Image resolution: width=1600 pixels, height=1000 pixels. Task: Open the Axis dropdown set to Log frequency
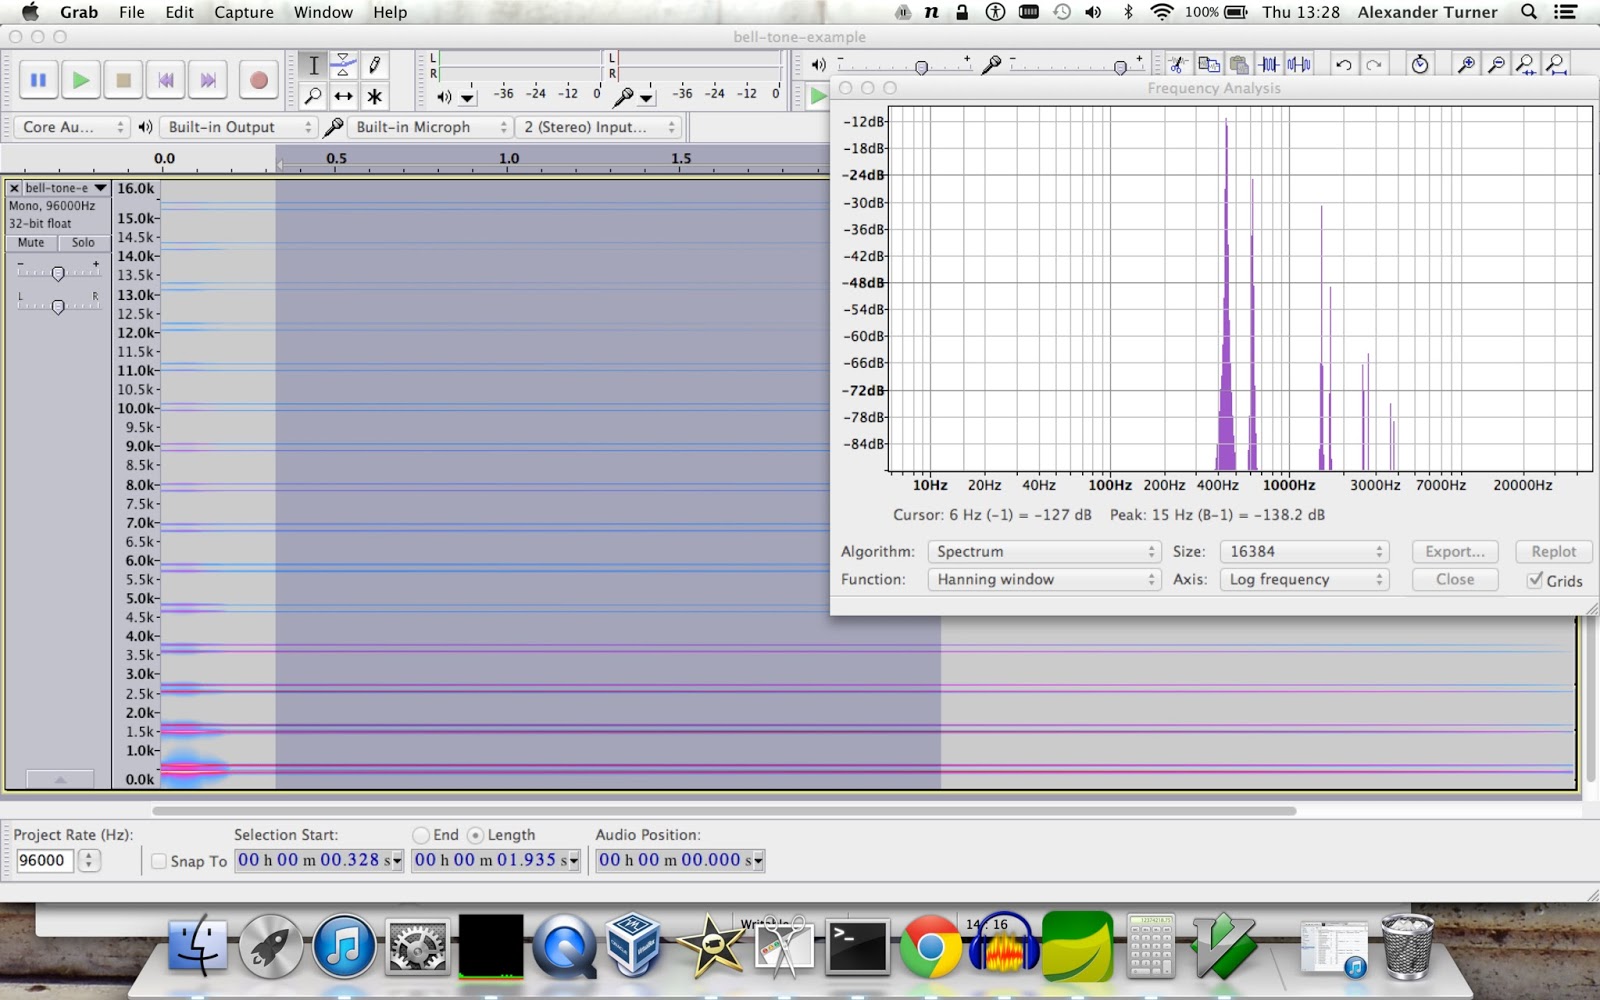[x=1304, y=579]
